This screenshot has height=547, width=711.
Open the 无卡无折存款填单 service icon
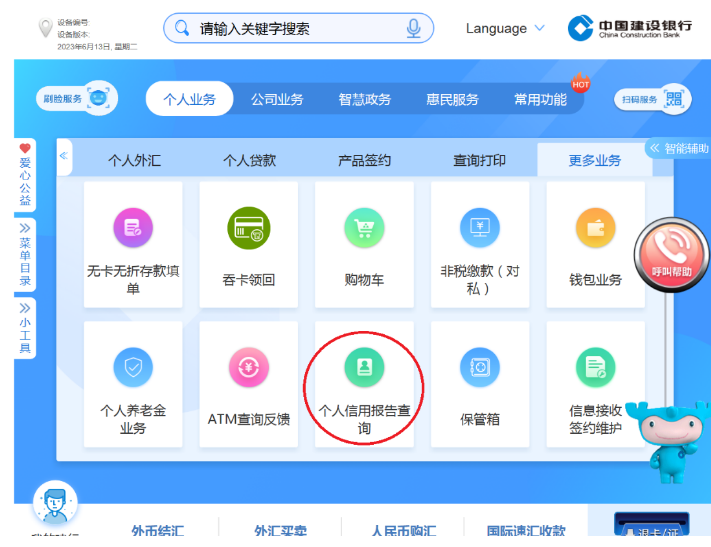(133, 229)
